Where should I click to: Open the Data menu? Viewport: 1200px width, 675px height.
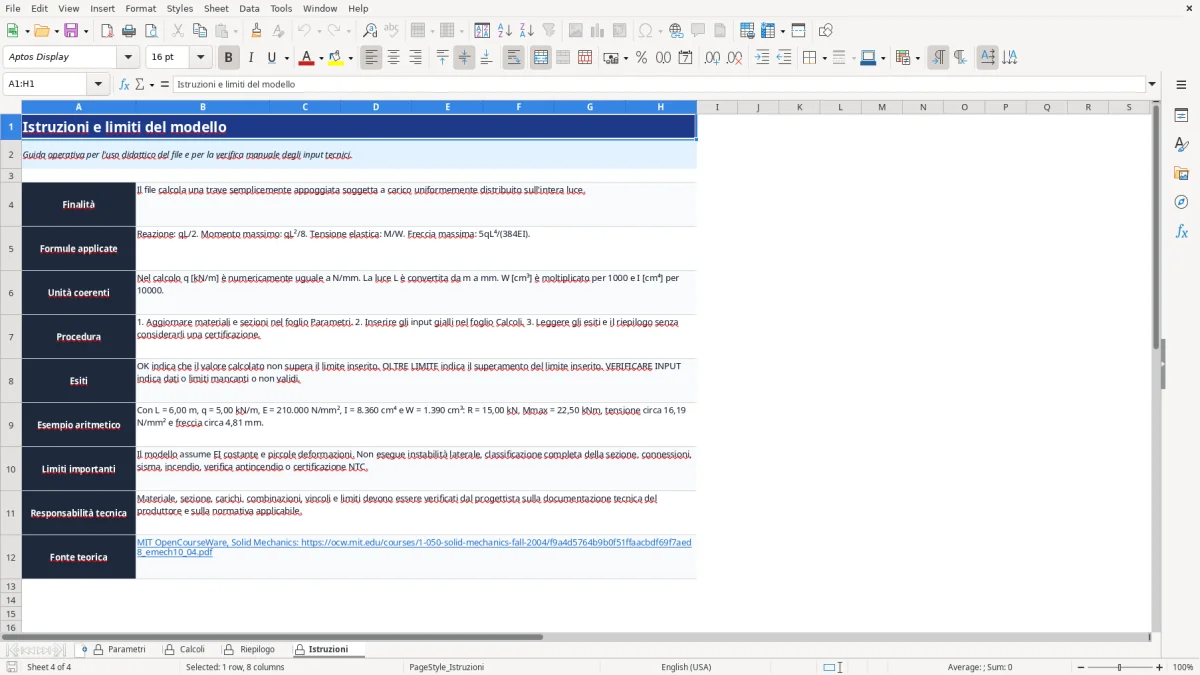249,8
